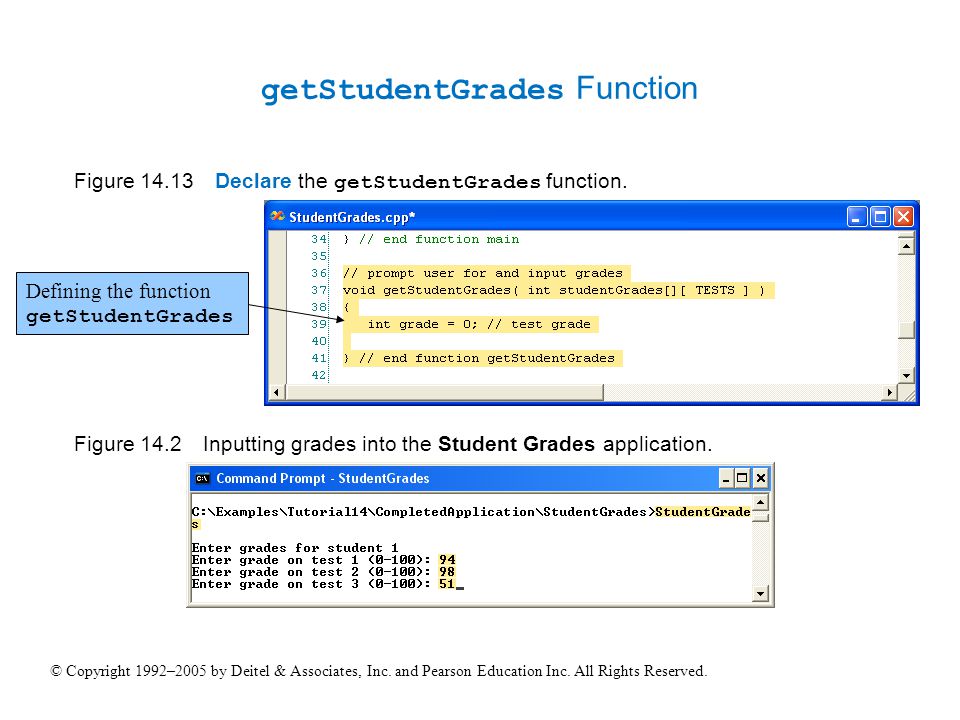
Task: Click scroll-up arrow in Command Prompt
Action: pyautogui.click(x=760, y=503)
